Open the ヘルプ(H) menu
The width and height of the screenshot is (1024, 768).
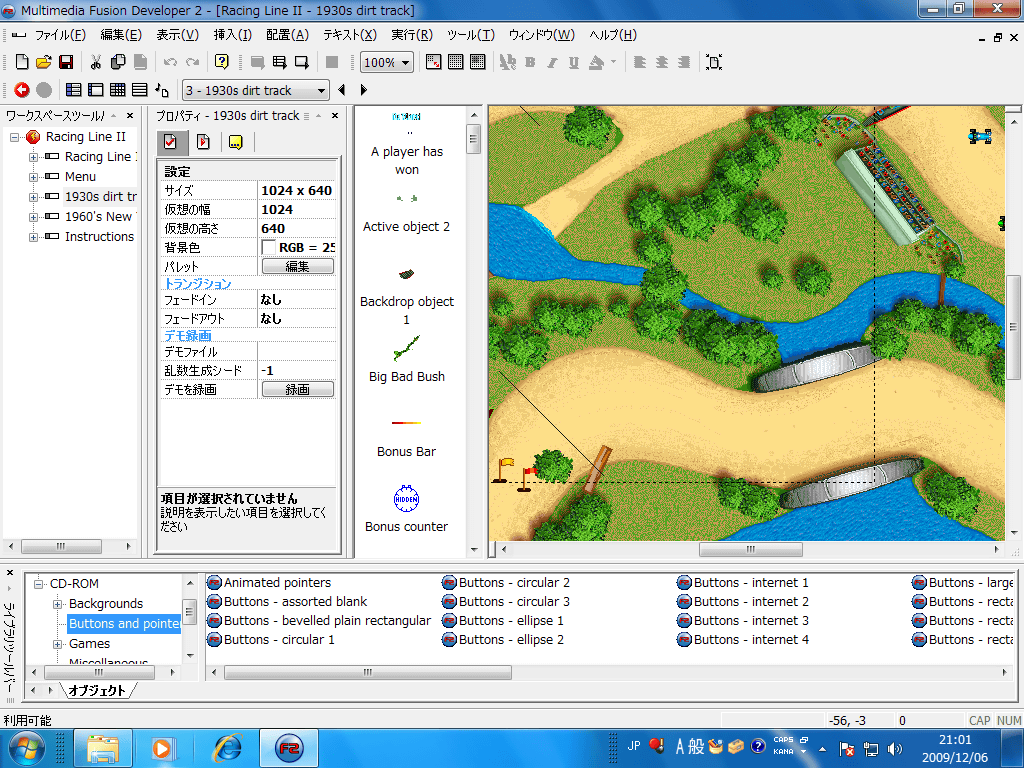[613, 35]
